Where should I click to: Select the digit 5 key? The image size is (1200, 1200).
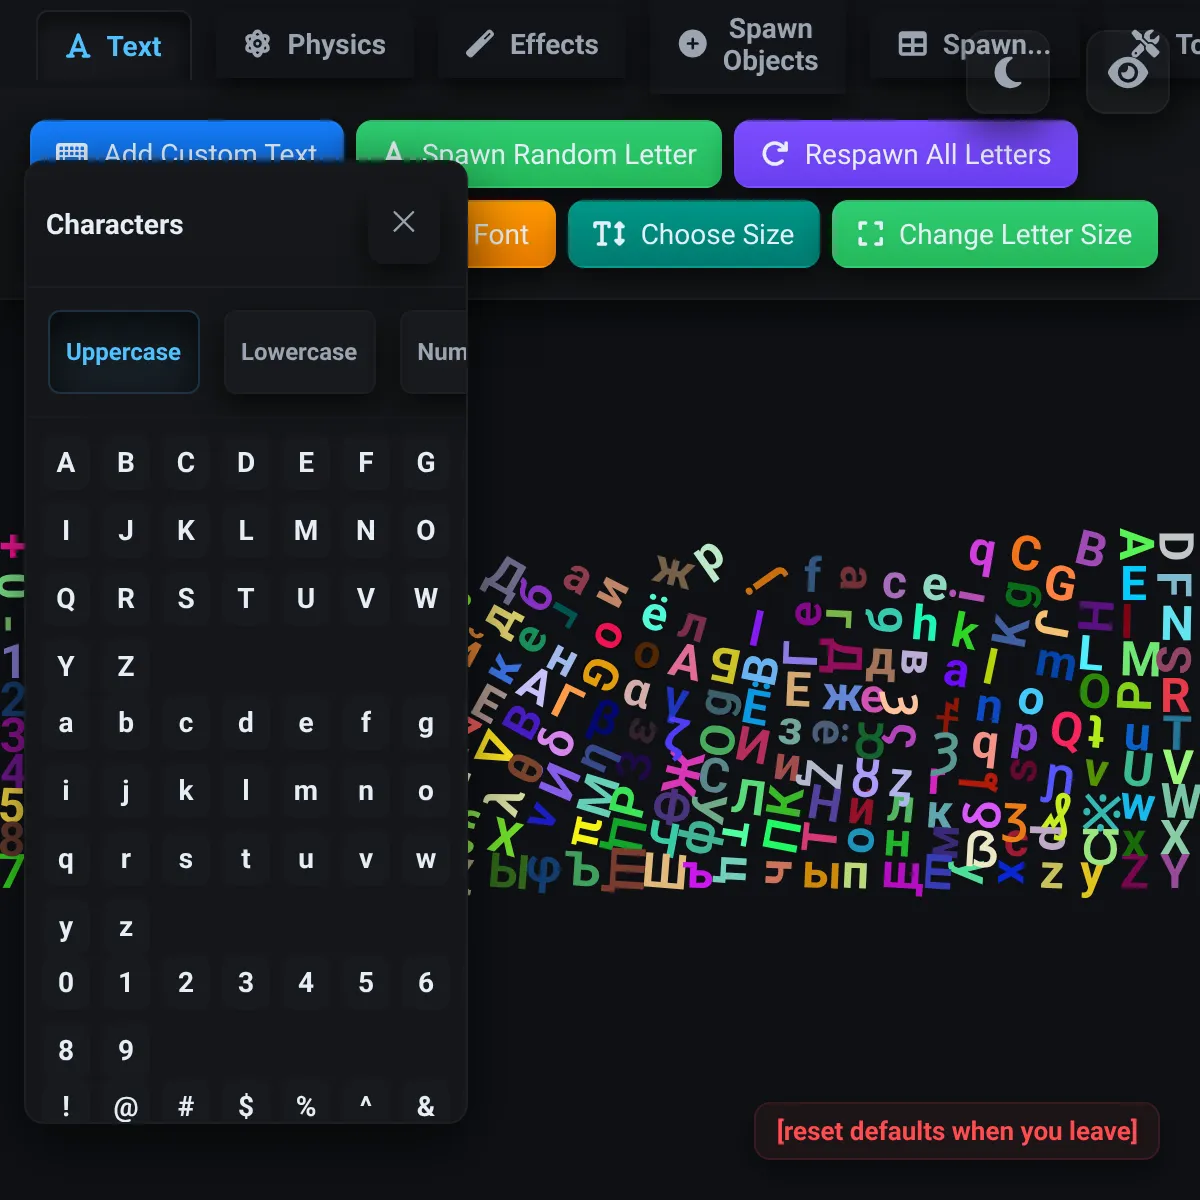[x=366, y=983]
